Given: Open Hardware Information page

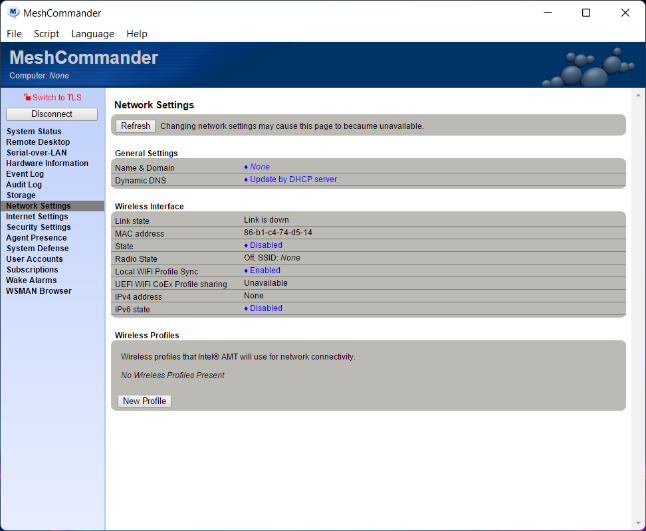Looking at the screenshot, I should 47,164.
